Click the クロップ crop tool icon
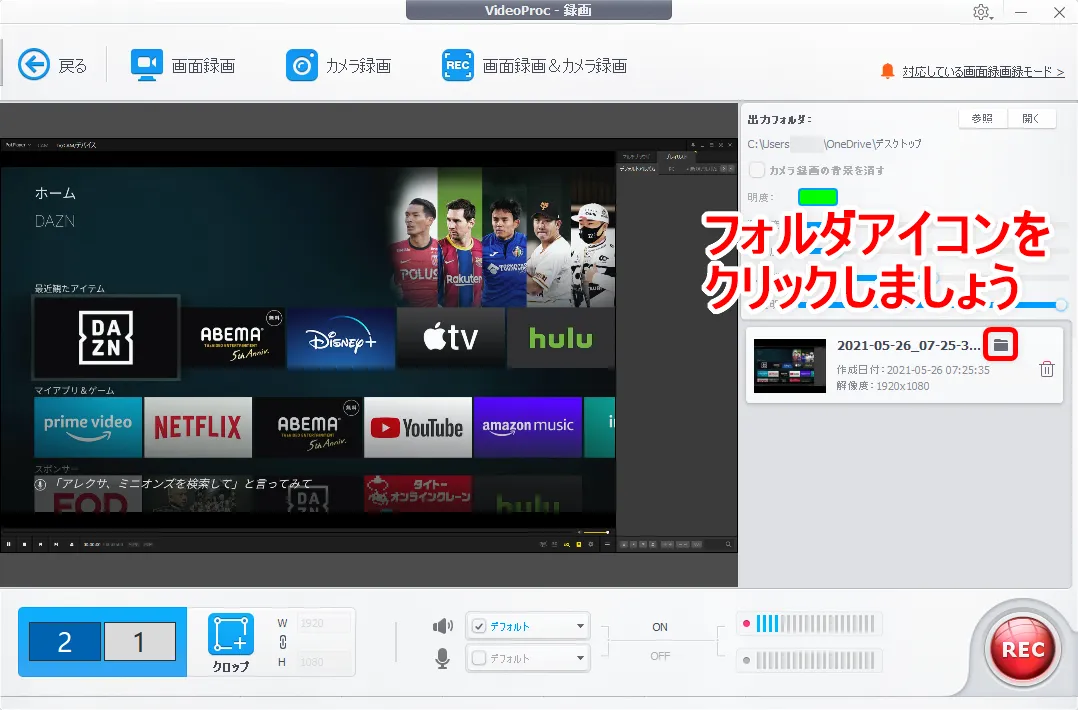 230,634
